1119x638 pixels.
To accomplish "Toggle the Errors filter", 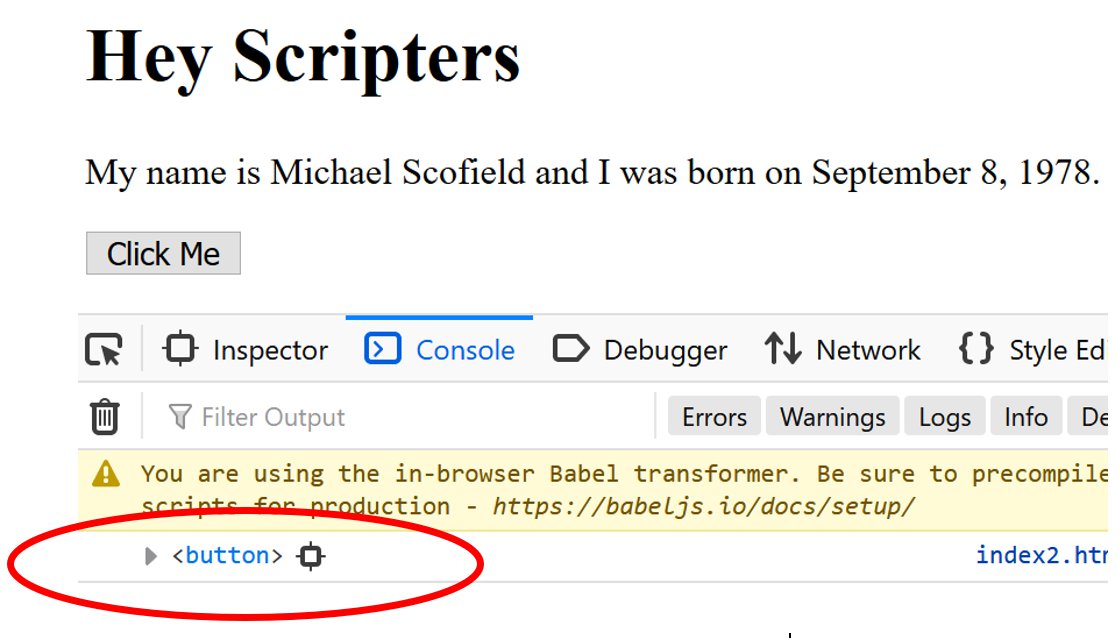I will pos(714,417).
